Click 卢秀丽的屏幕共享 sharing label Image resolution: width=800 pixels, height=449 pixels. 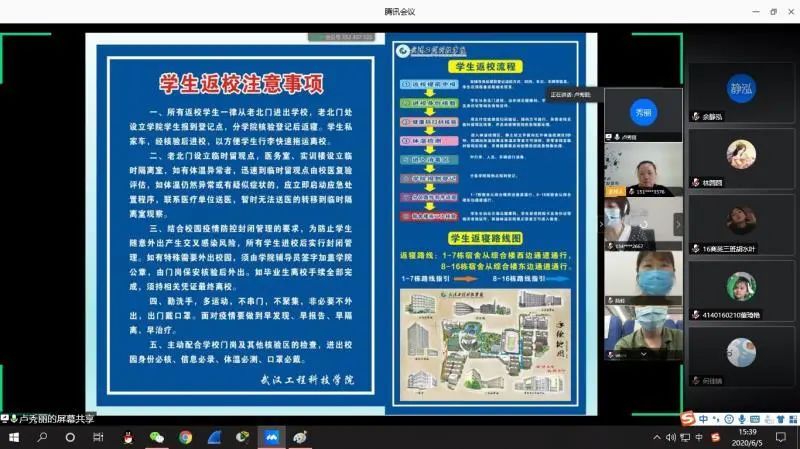pyautogui.click(x=52, y=418)
